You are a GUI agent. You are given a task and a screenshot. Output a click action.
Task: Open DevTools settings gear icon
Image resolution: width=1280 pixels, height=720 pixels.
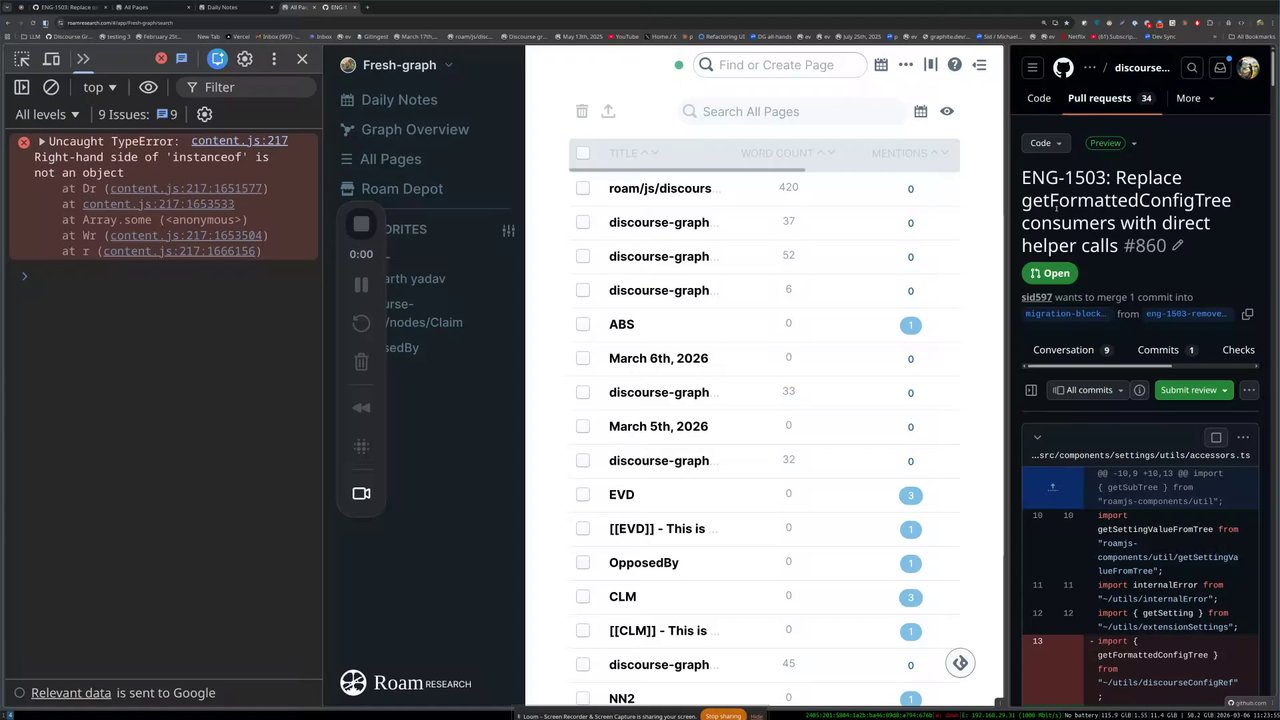(245, 59)
